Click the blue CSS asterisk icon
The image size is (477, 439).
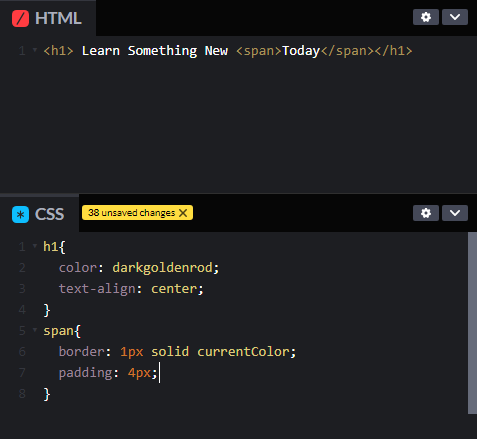click(20, 214)
